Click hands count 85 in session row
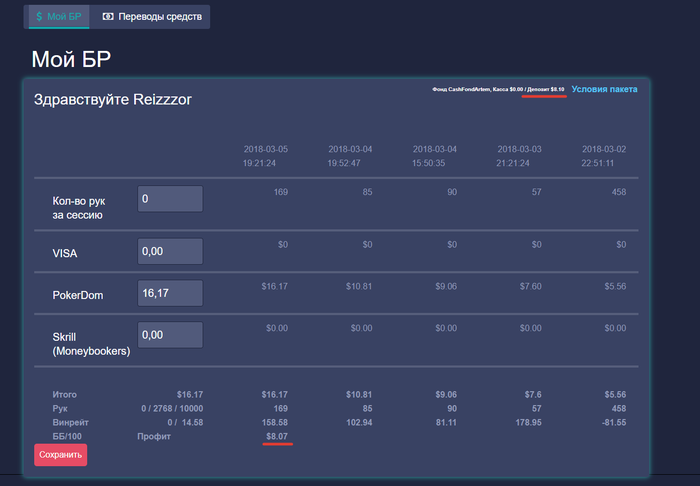This screenshot has height=486, width=700. (x=367, y=192)
